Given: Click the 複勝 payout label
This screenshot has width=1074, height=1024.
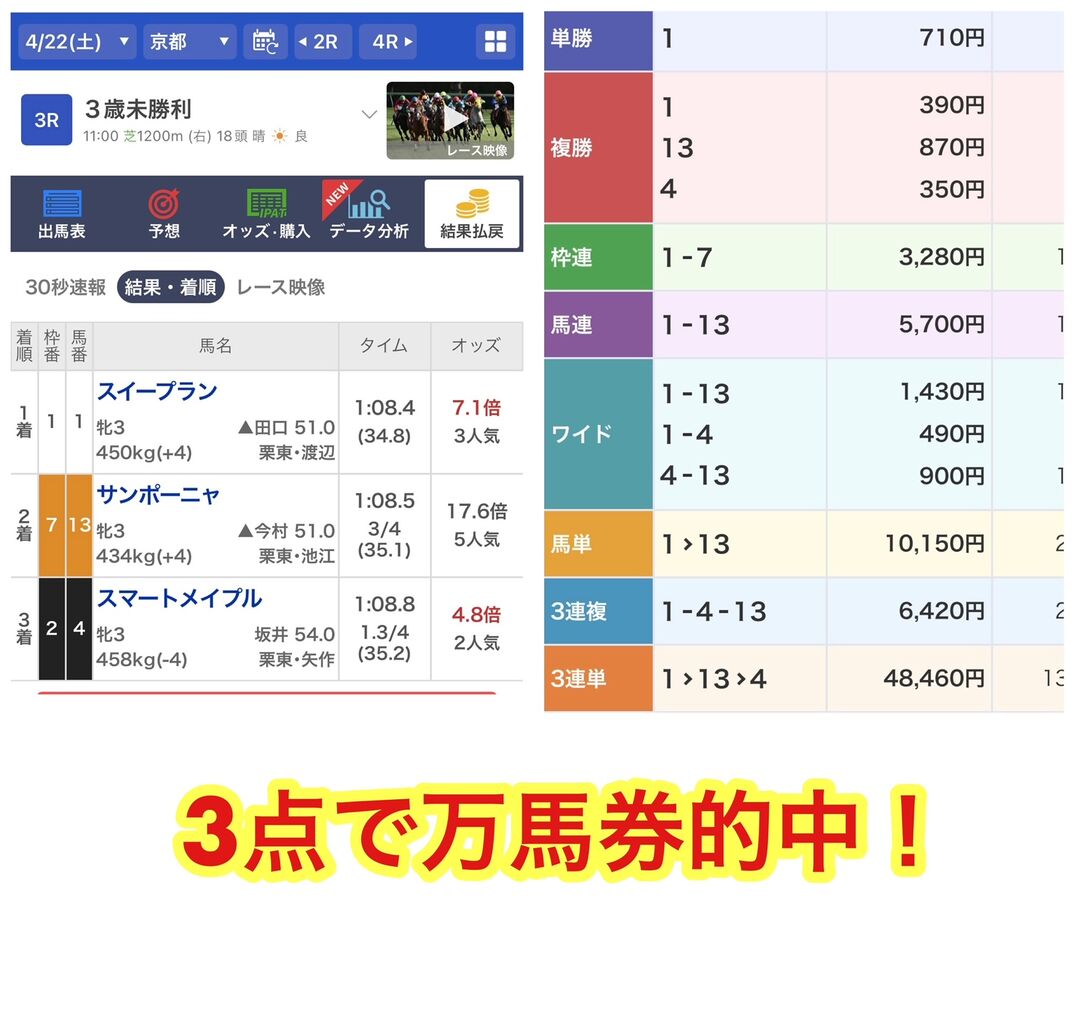Looking at the screenshot, I should pos(598,147).
